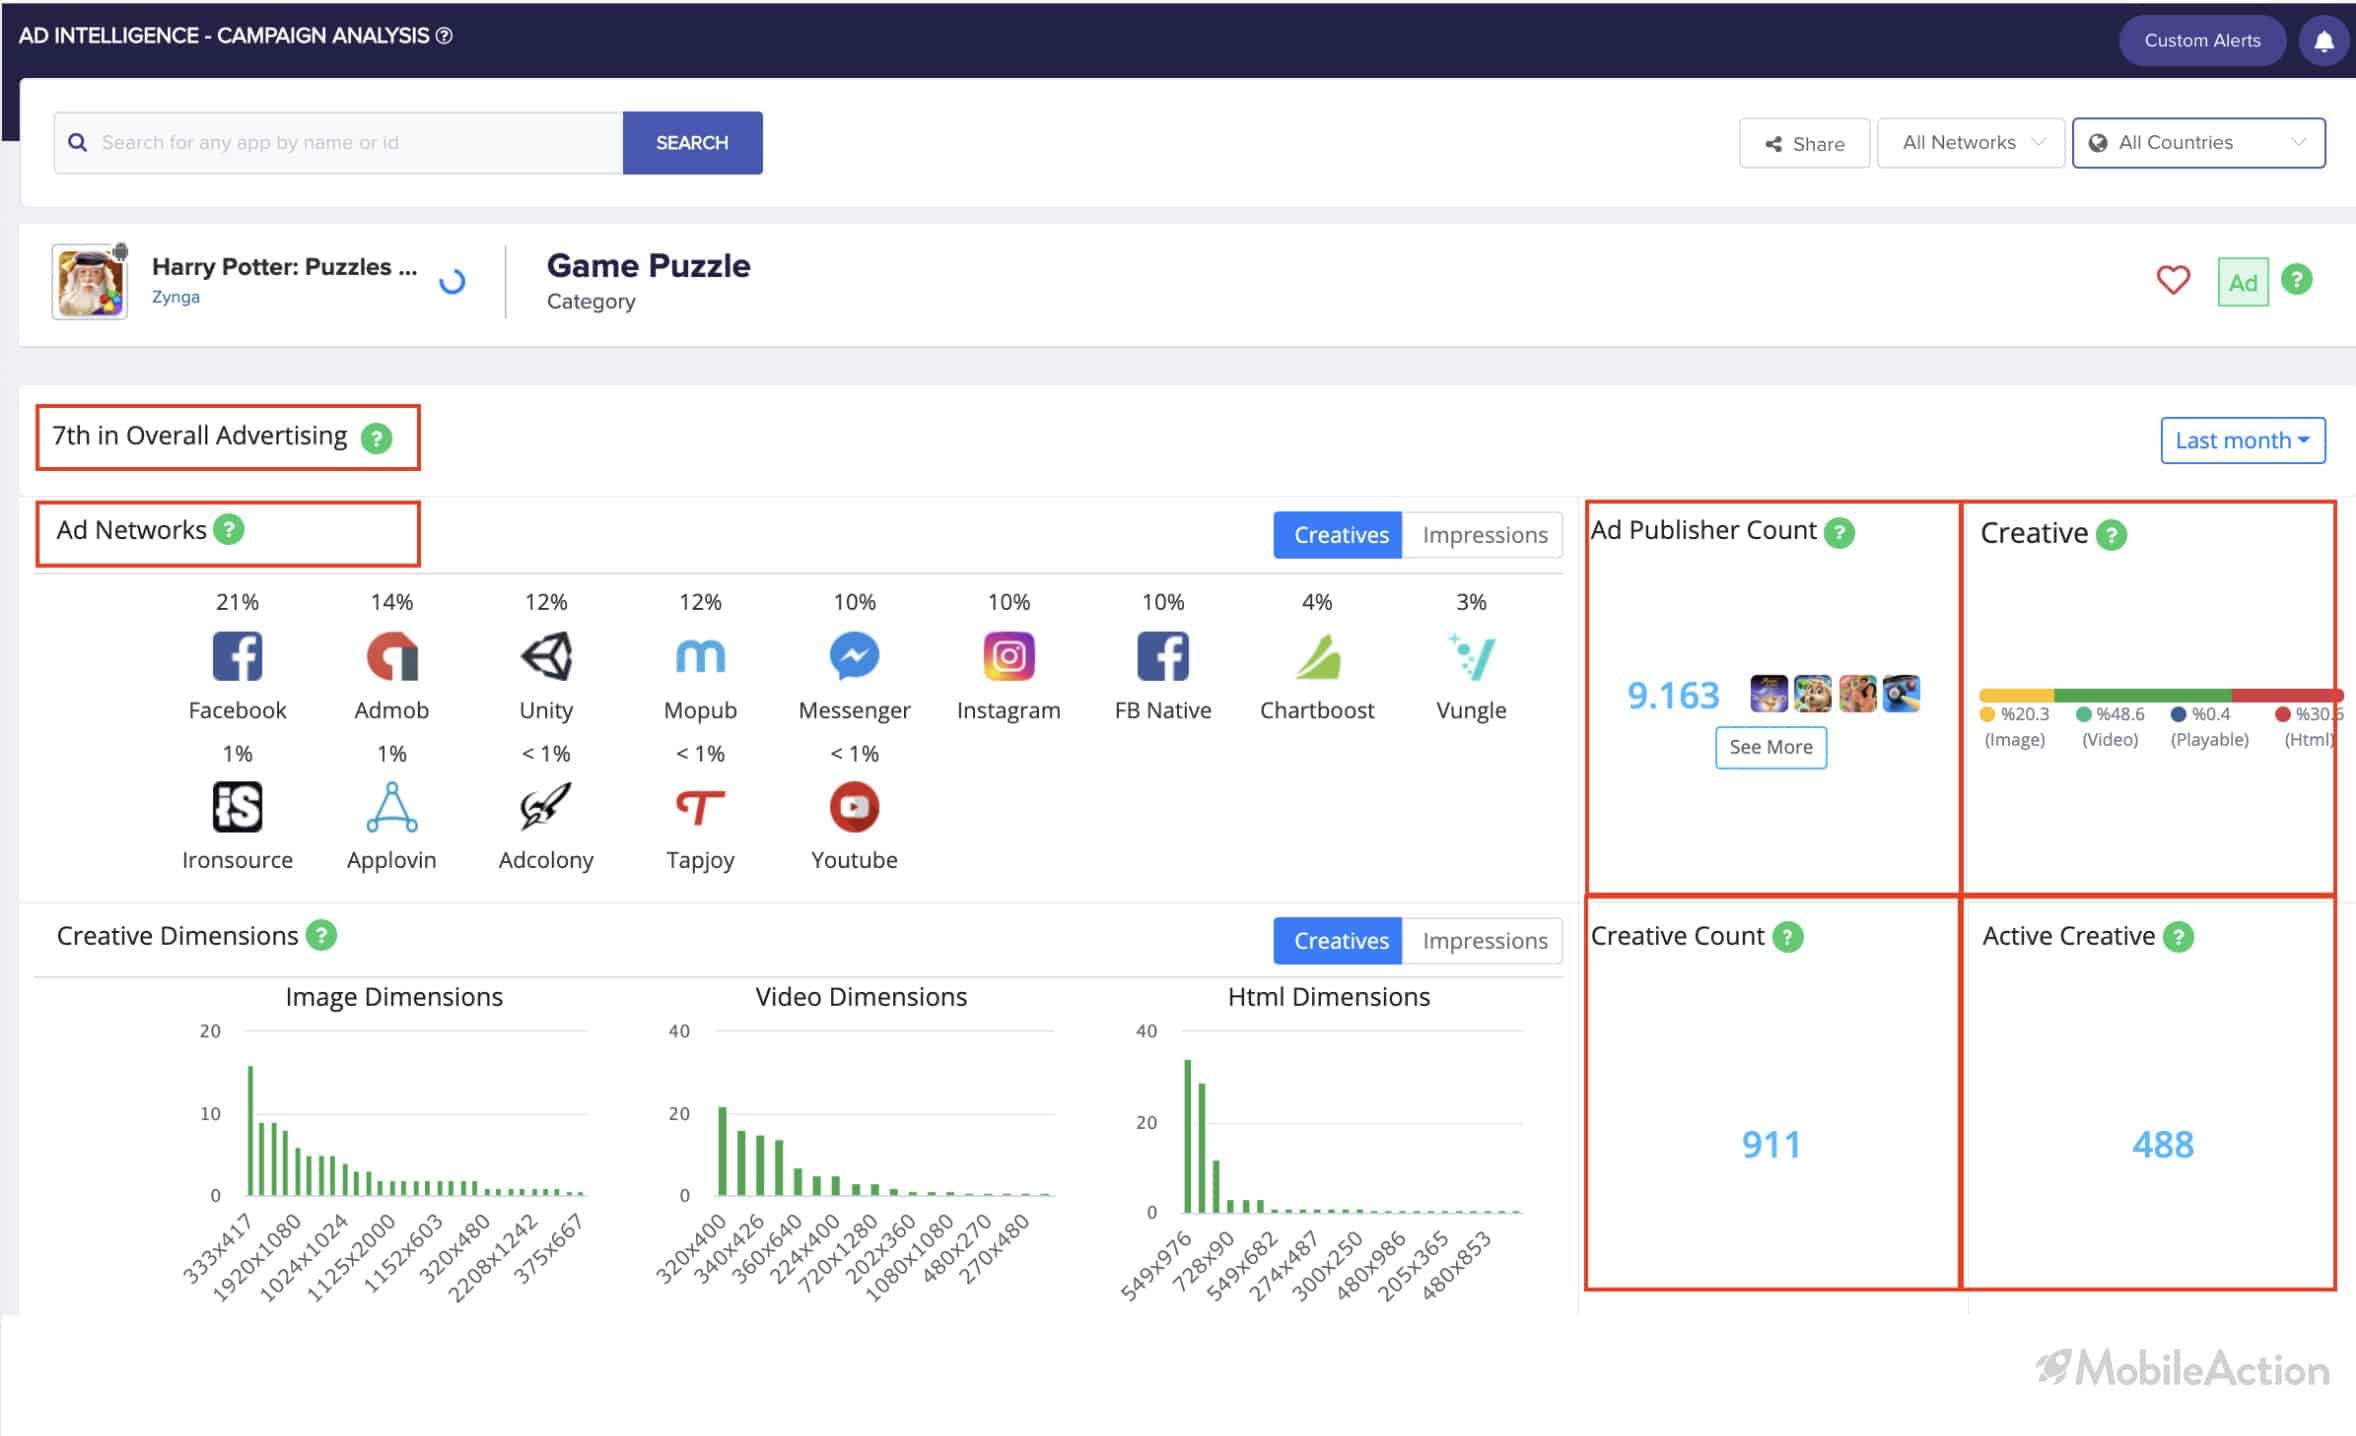Click the red Html segment of creative bar
The width and height of the screenshot is (2356, 1436).
(x=2288, y=695)
